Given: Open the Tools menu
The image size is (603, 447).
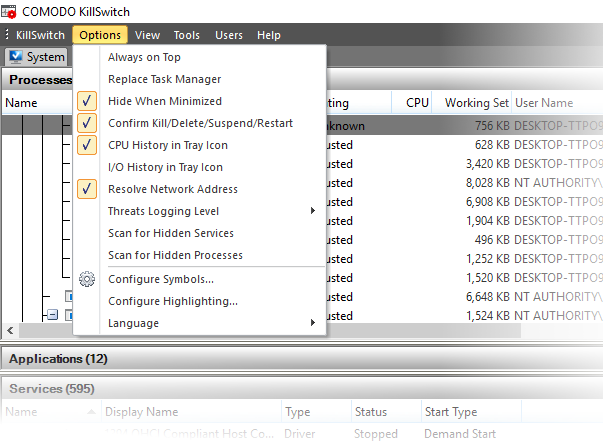Looking at the screenshot, I should 187,35.
